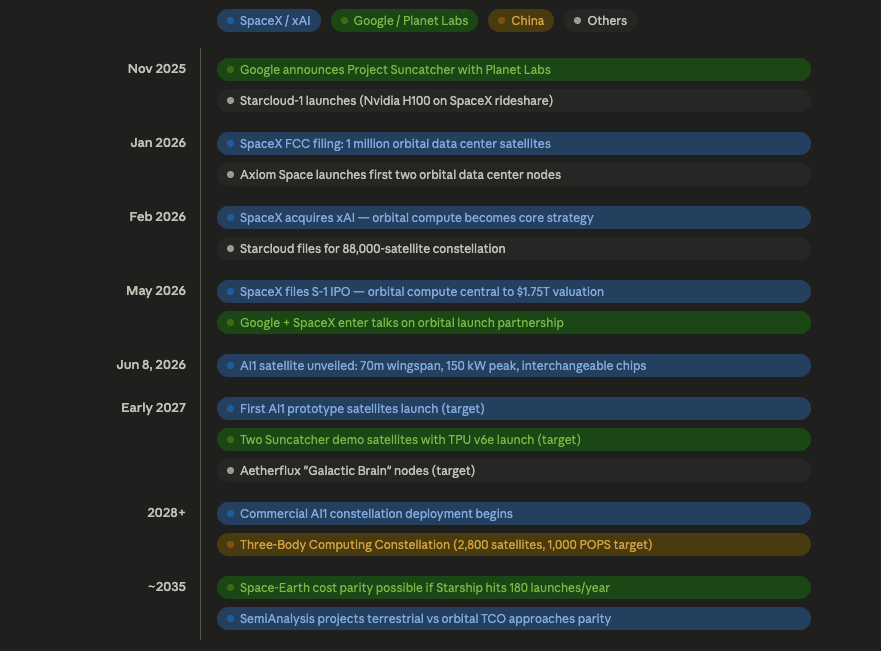
Task: Select the Google / Planet Labs legend chip
Action: pos(404,21)
